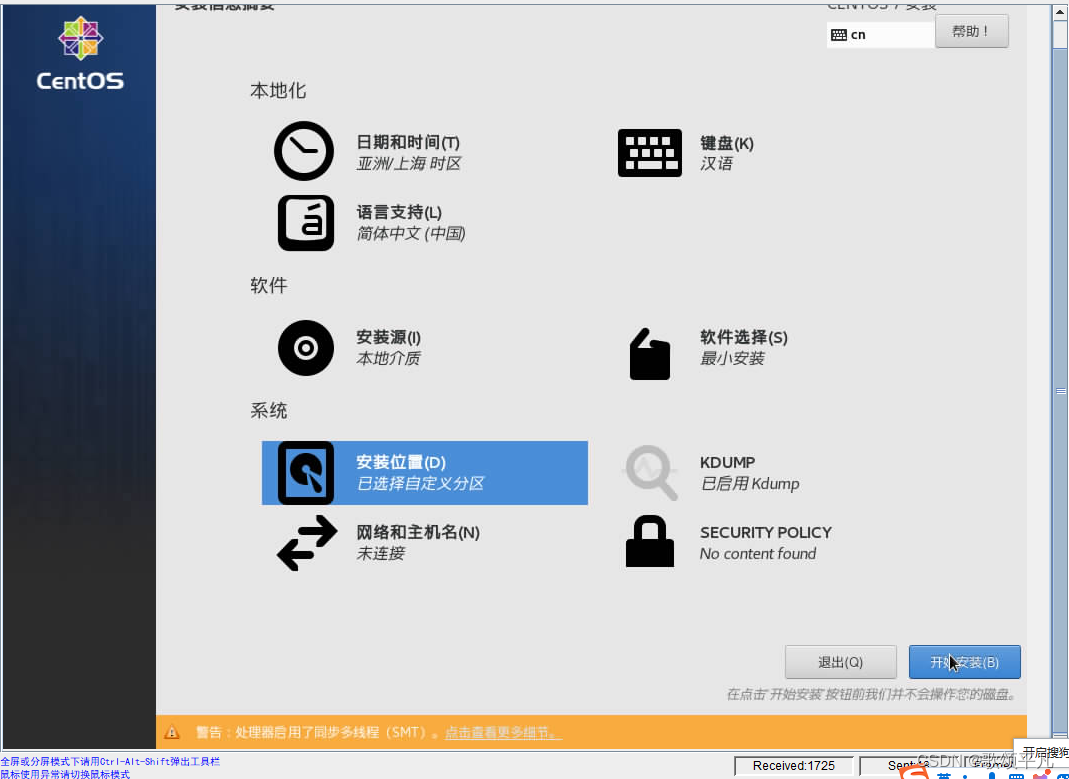Open the Software Selection package icon
The image size is (1069, 779).
(x=650, y=354)
